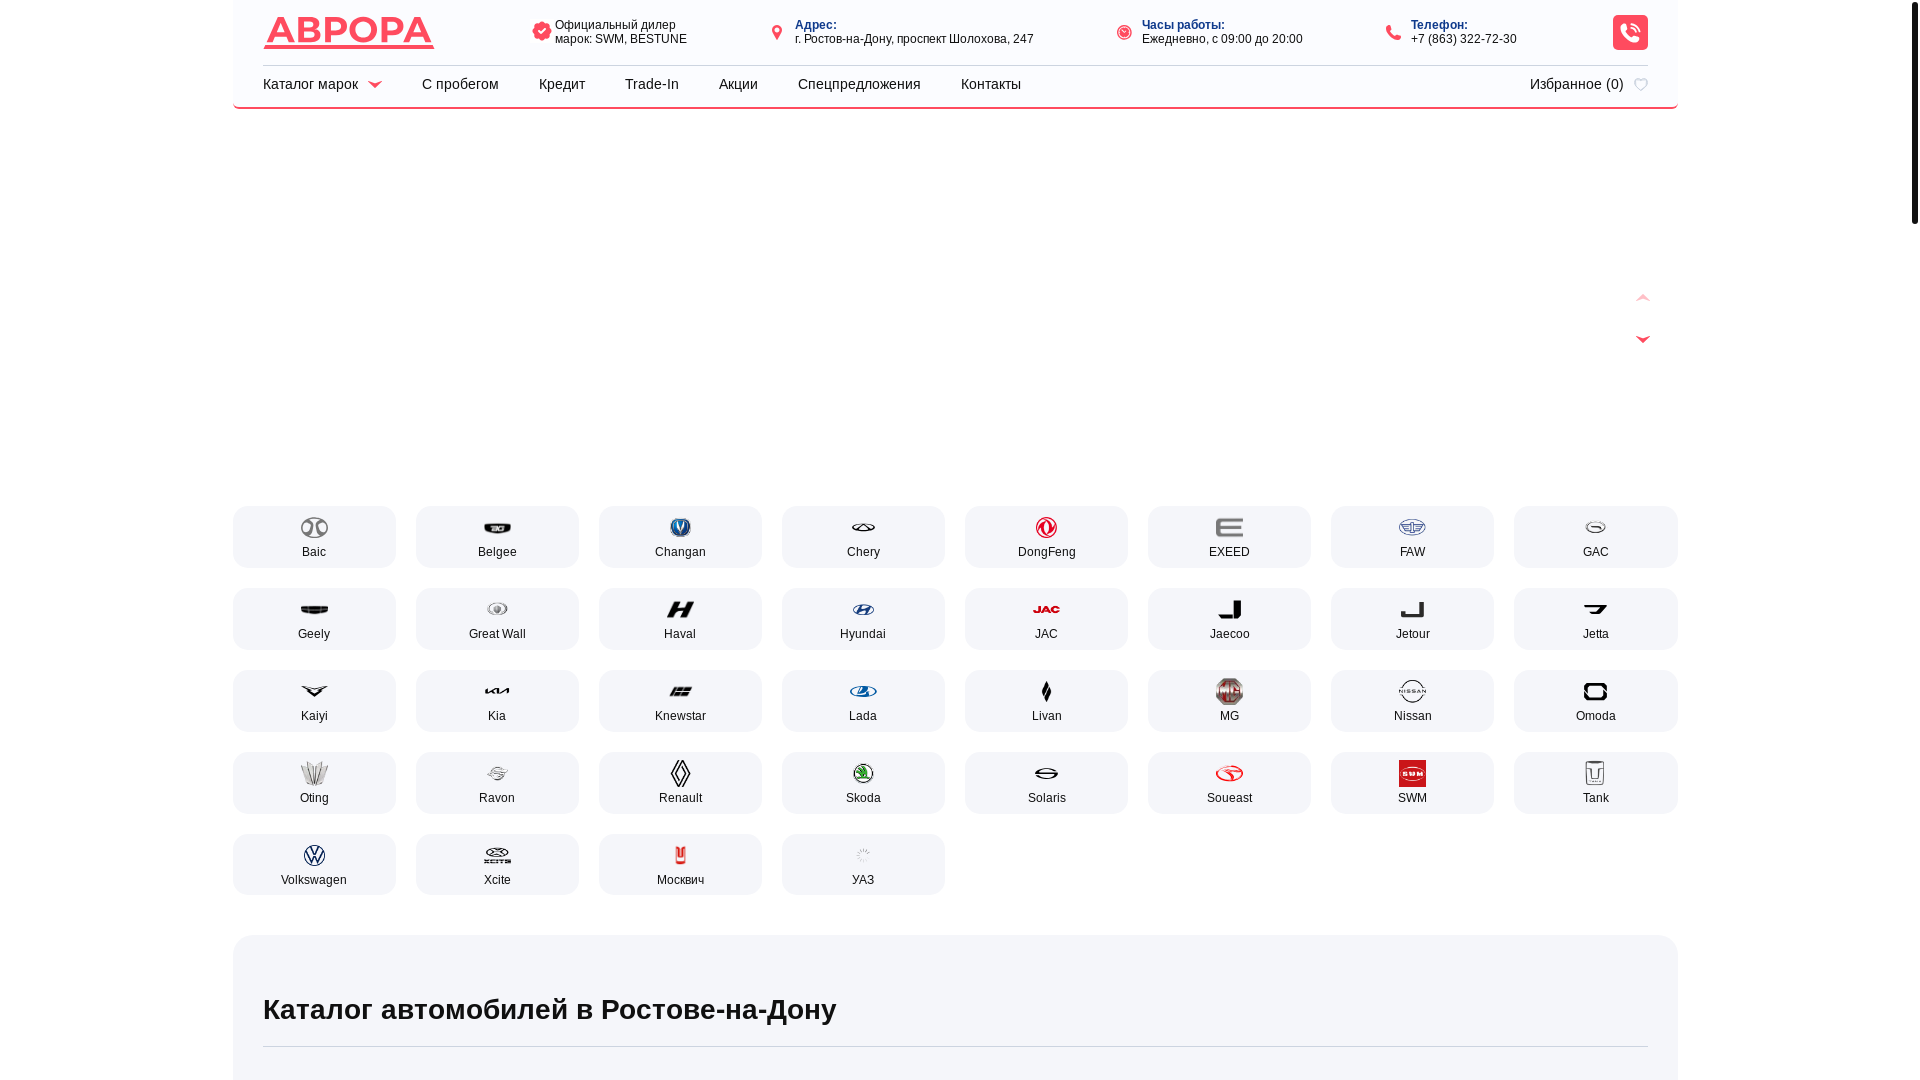Select the MG brand logo
This screenshot has width=1920, height=1080.
[x=1229, y=691]
